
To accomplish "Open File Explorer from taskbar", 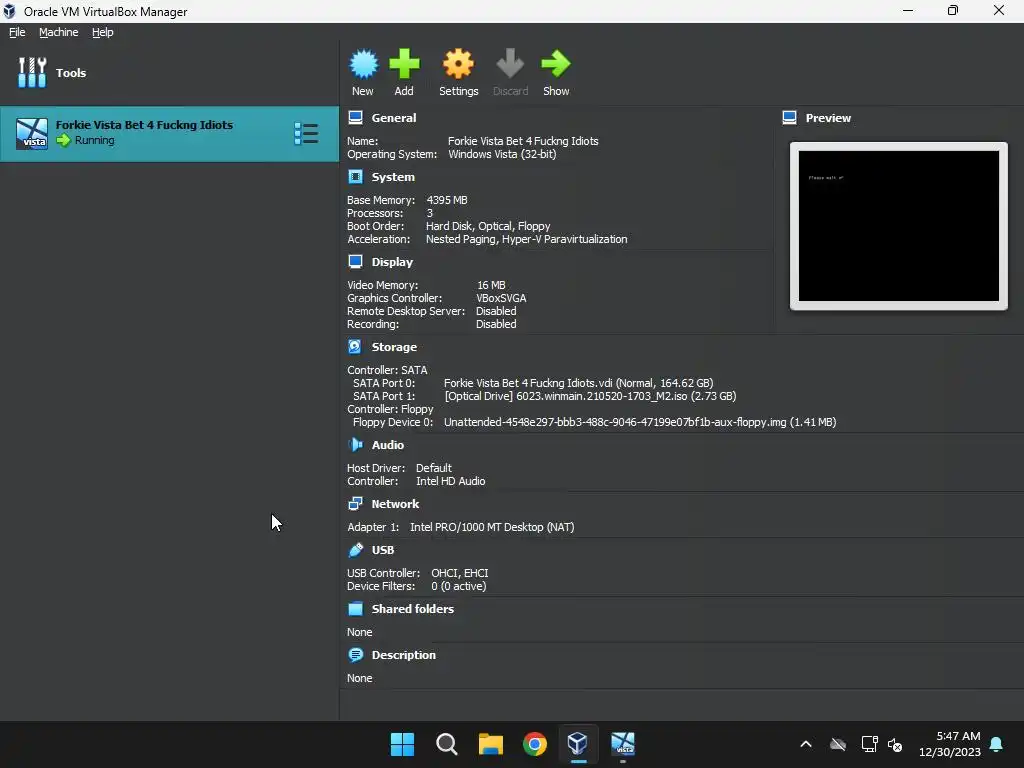I will click(x=490, y=744).
